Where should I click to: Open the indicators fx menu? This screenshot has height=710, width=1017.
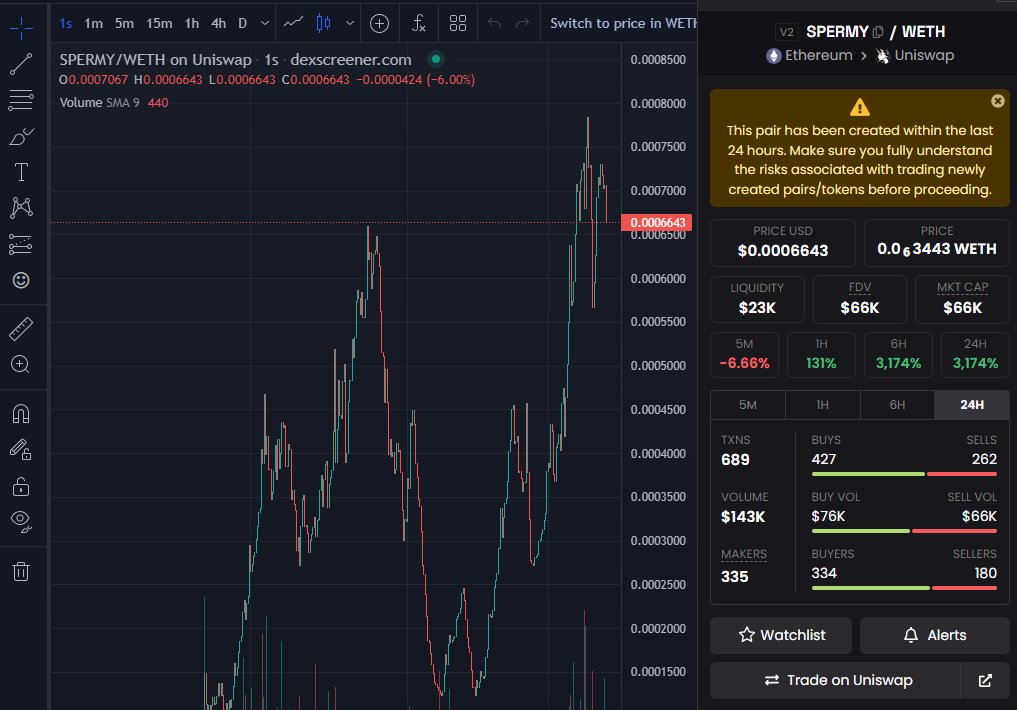[x=419, y=23]
